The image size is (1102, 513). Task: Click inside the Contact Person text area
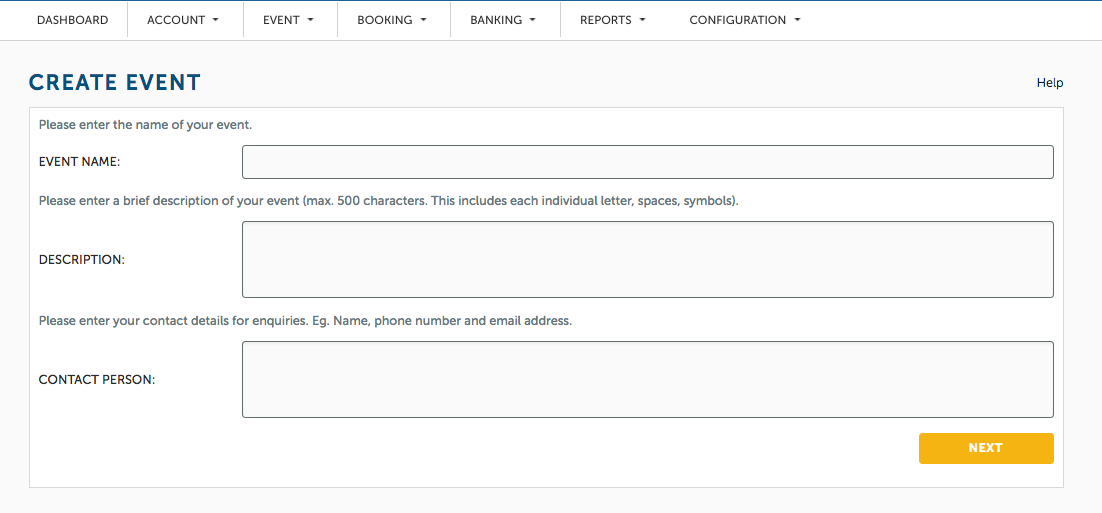pyautogui.click(x=647, y=379)
